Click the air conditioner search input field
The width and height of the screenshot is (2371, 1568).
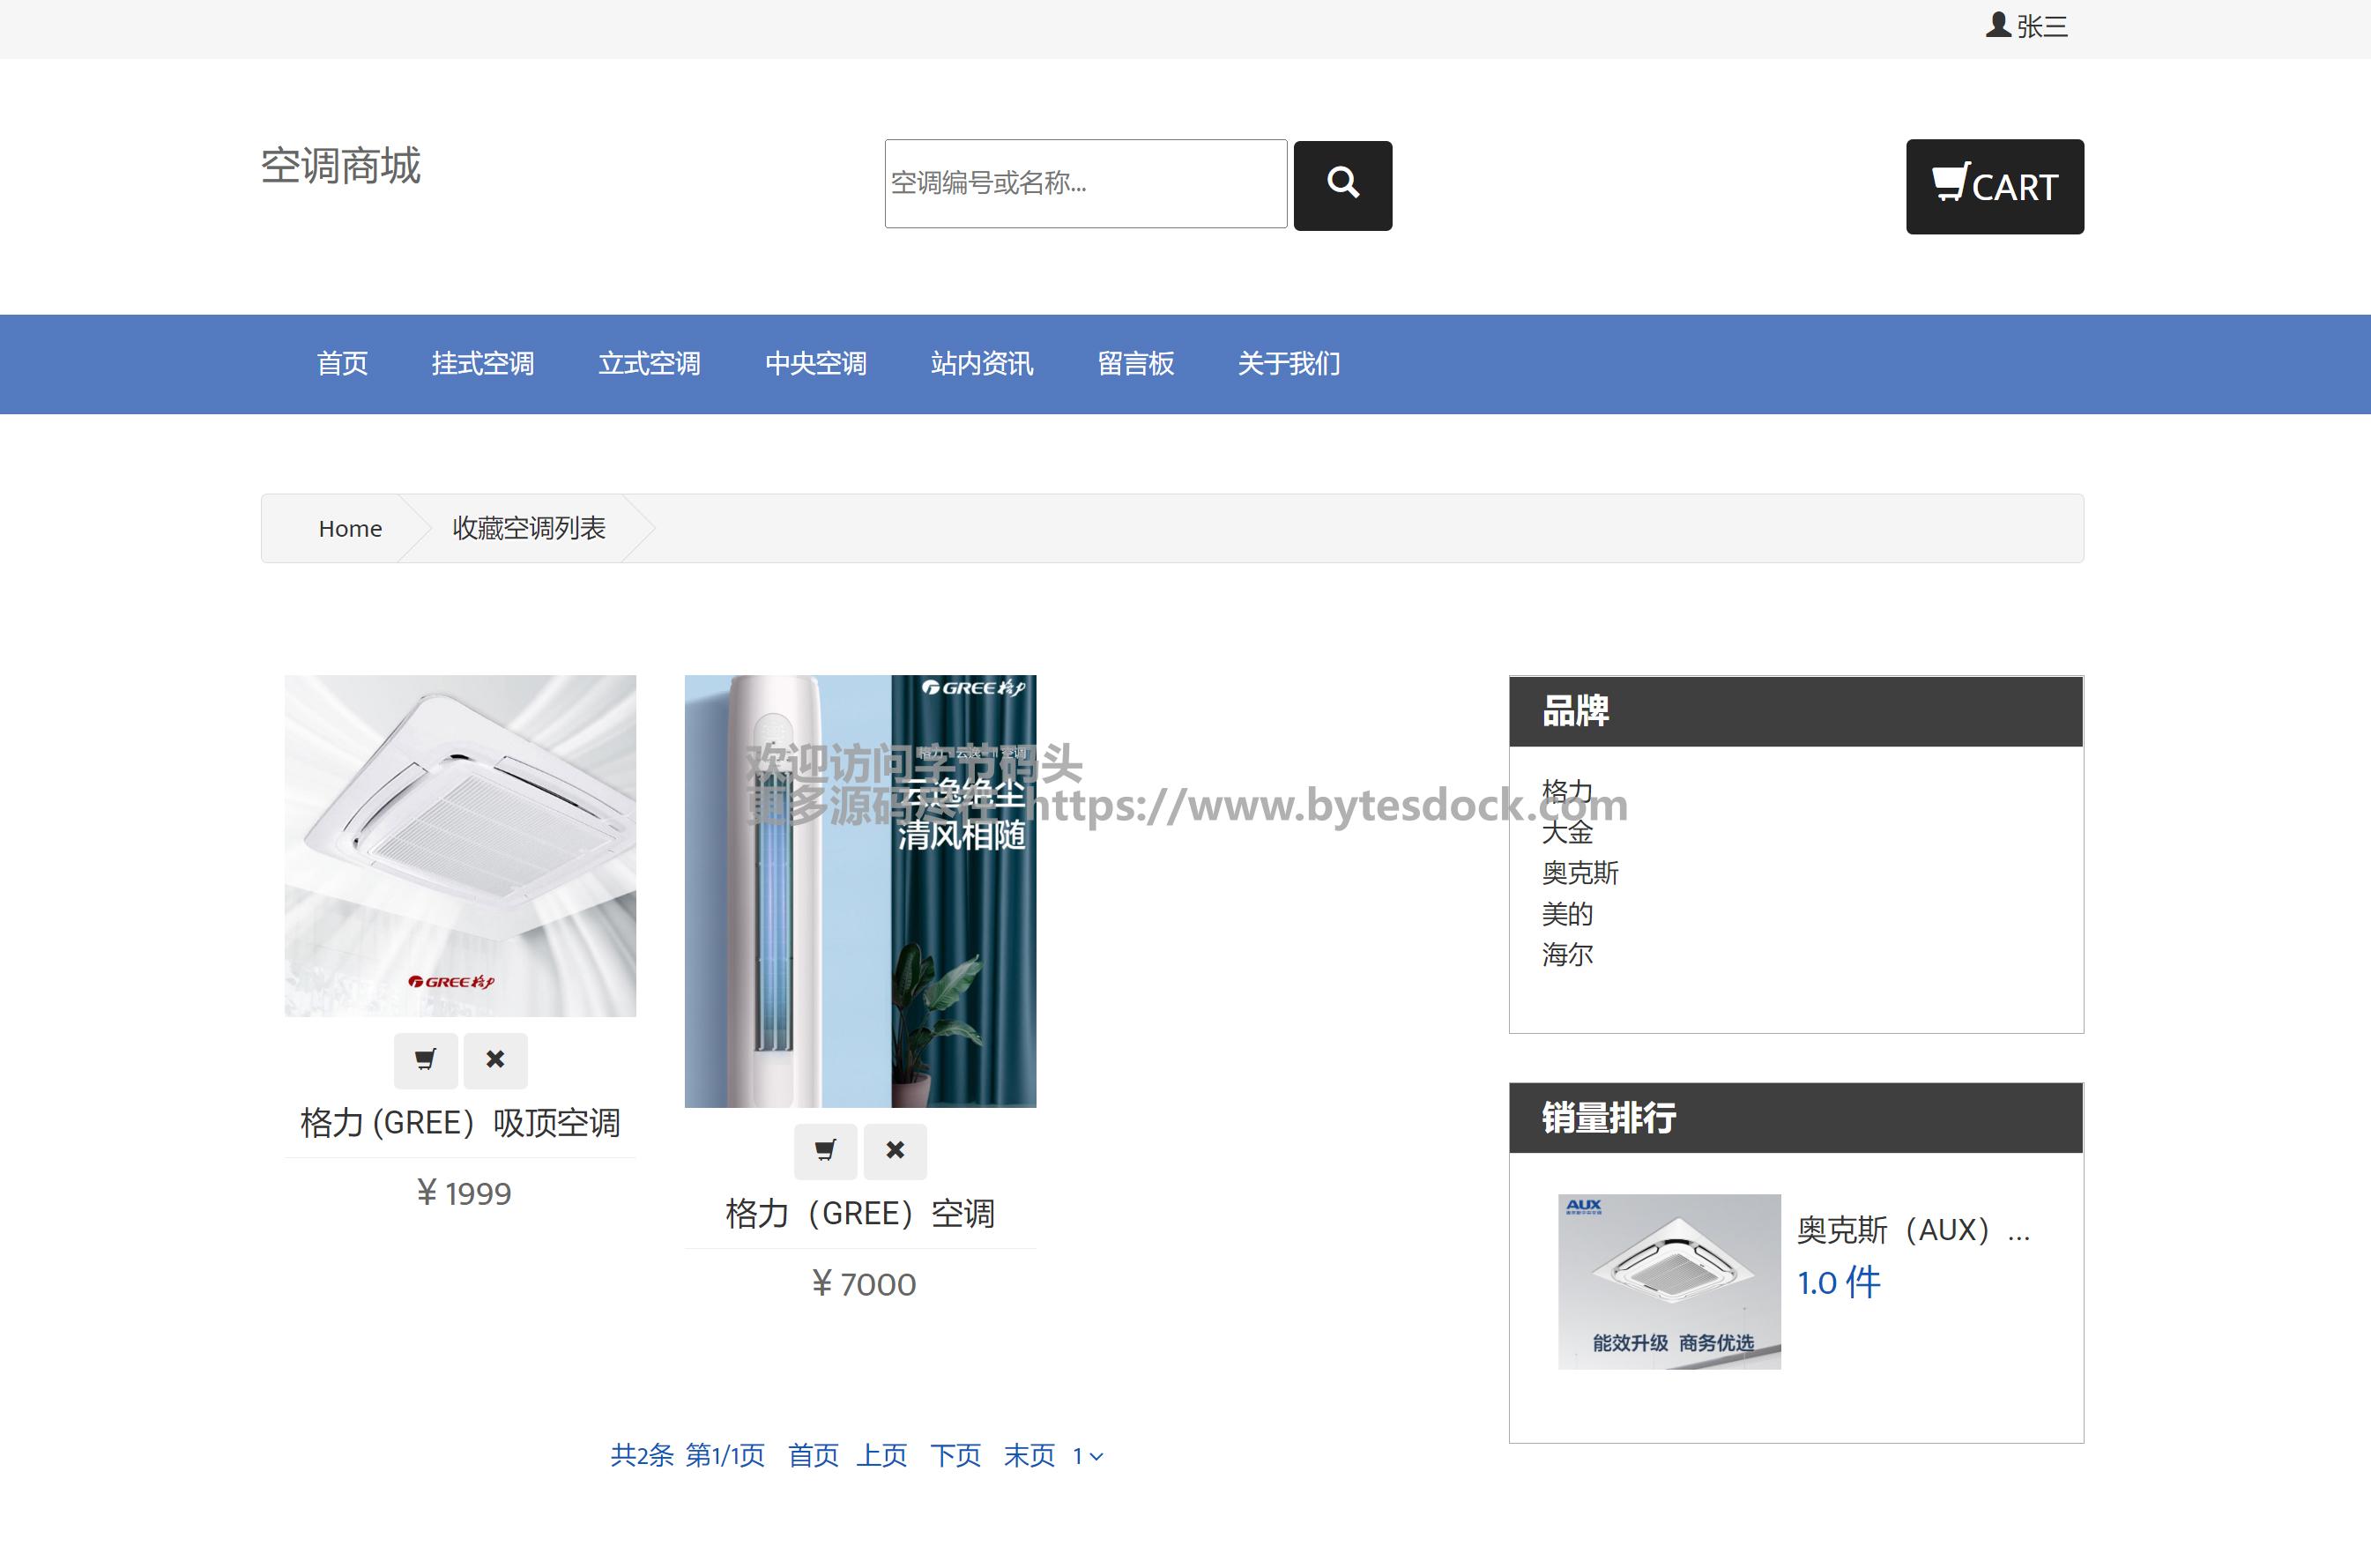(x=1085, y=184)
